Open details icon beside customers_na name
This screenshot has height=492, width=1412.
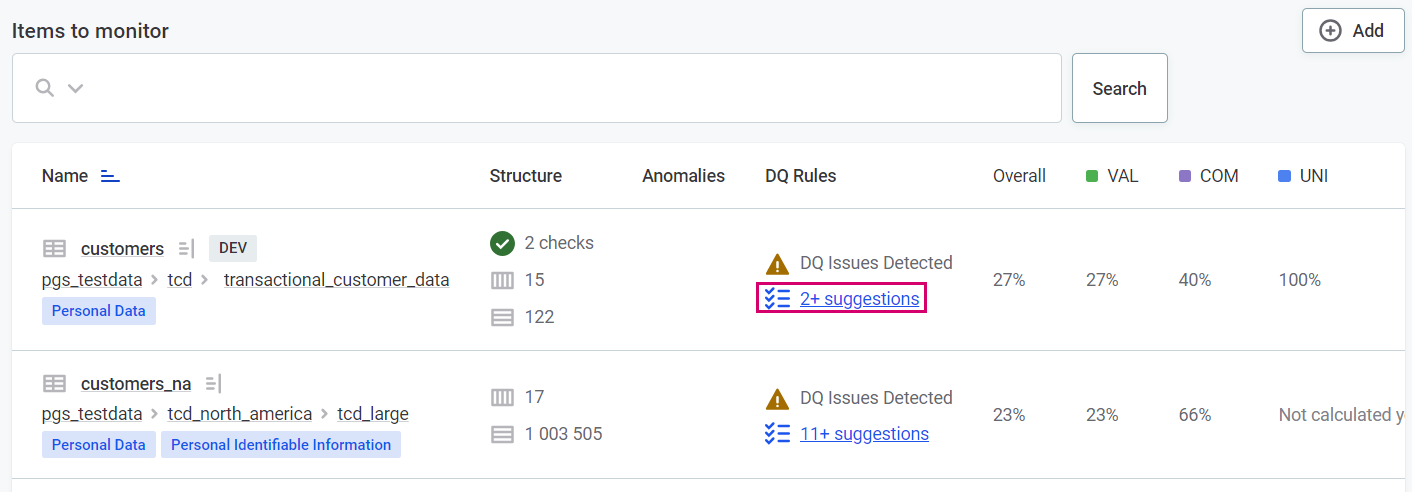(x=213, y=384)
